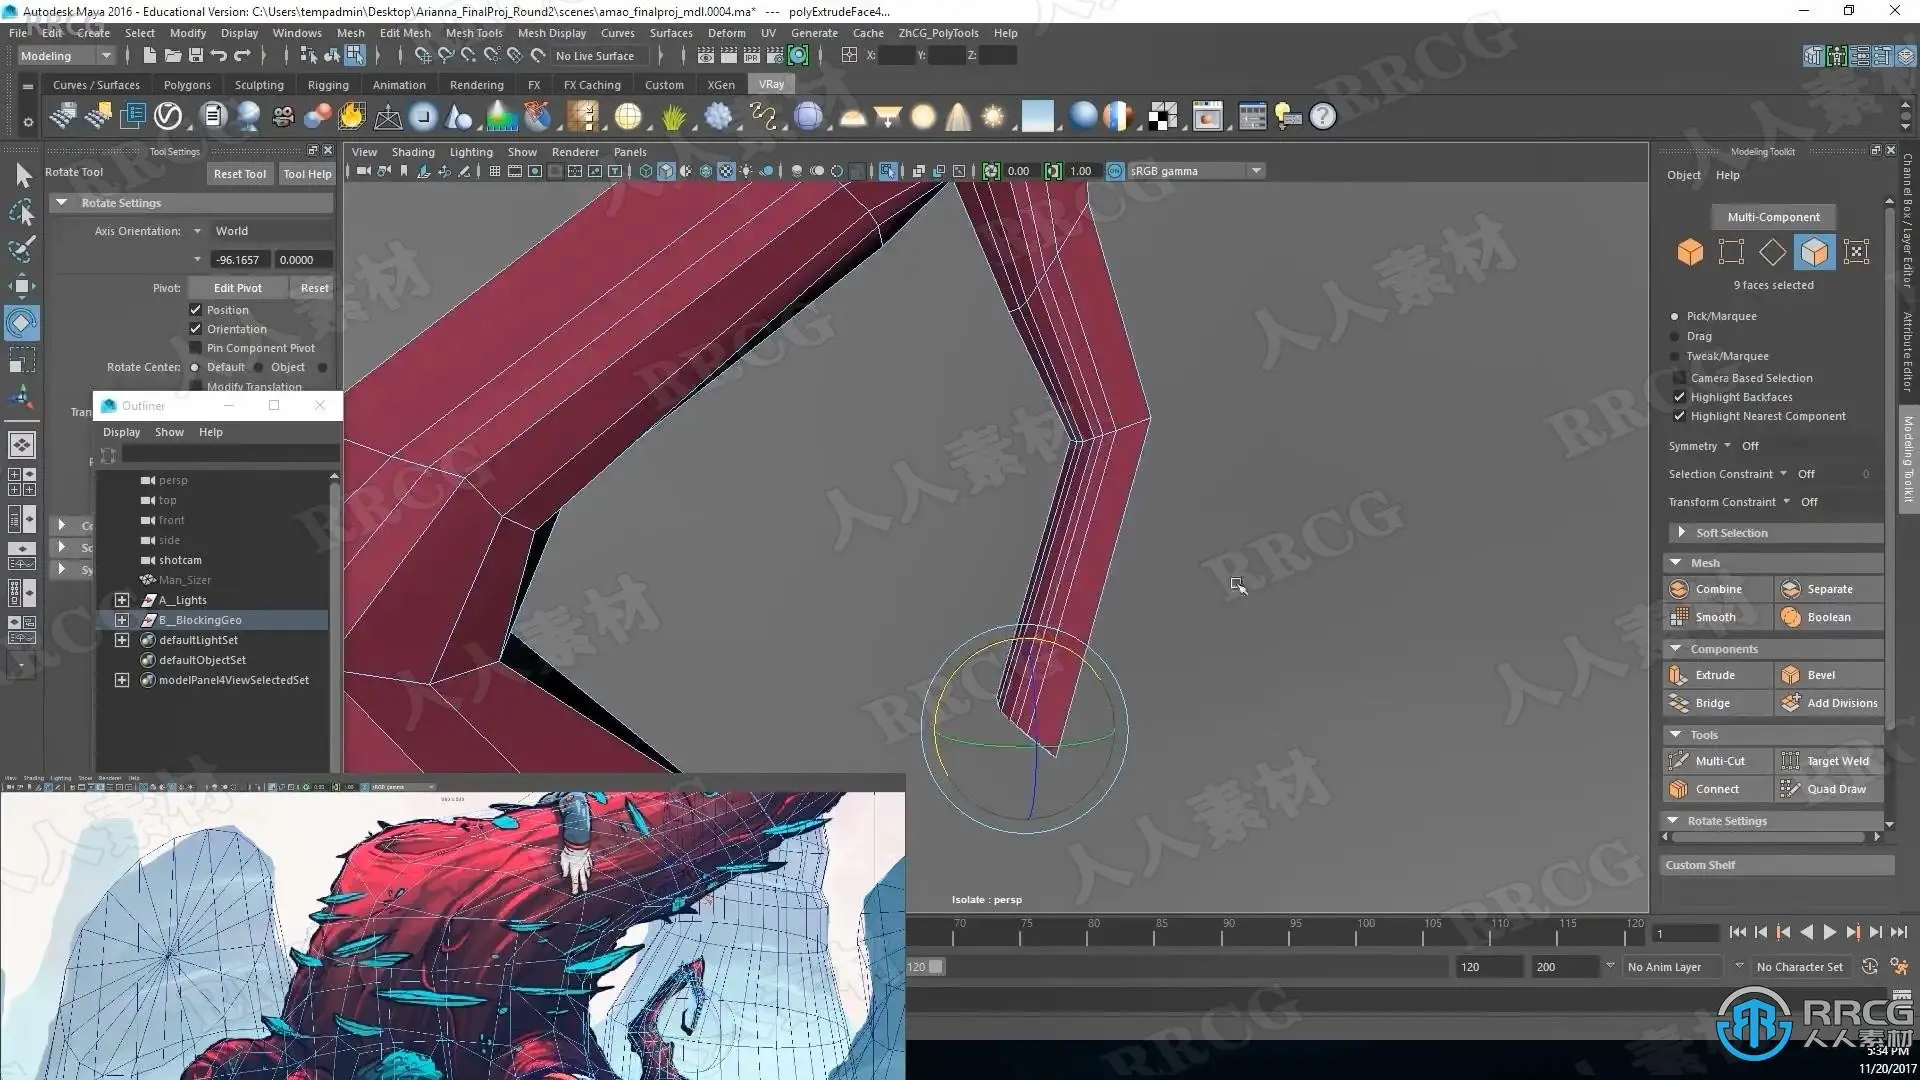Click the Multi-Cut tool icon

pyautogui.click(x=1680, y=761)
